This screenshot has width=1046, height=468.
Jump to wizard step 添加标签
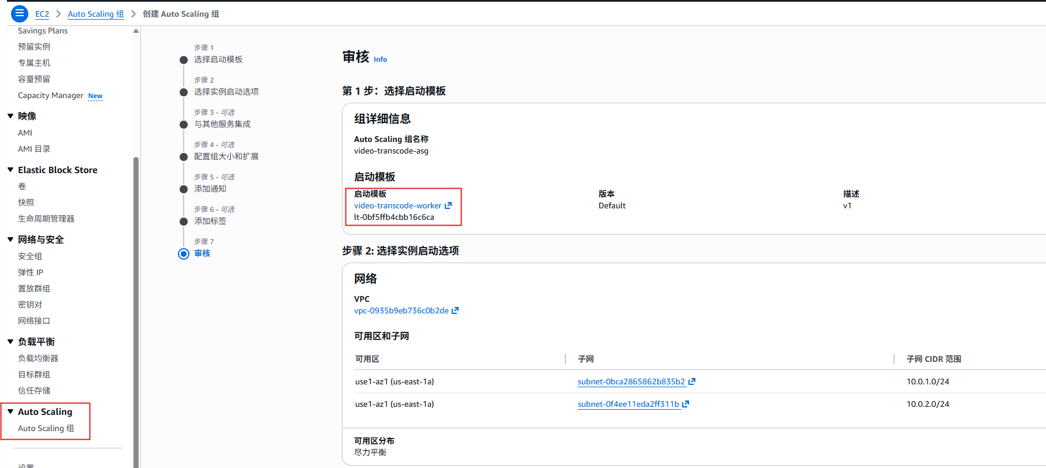[210, 221]
